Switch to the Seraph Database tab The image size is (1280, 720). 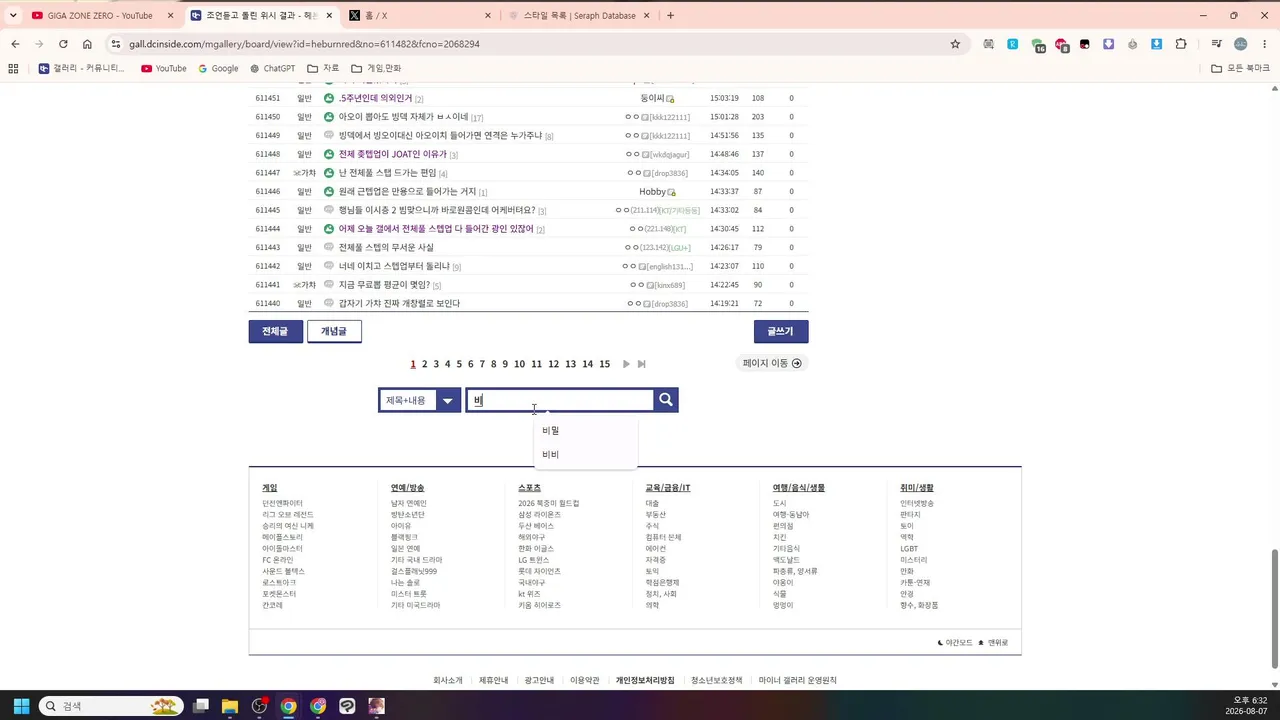(x=580, y=15)
